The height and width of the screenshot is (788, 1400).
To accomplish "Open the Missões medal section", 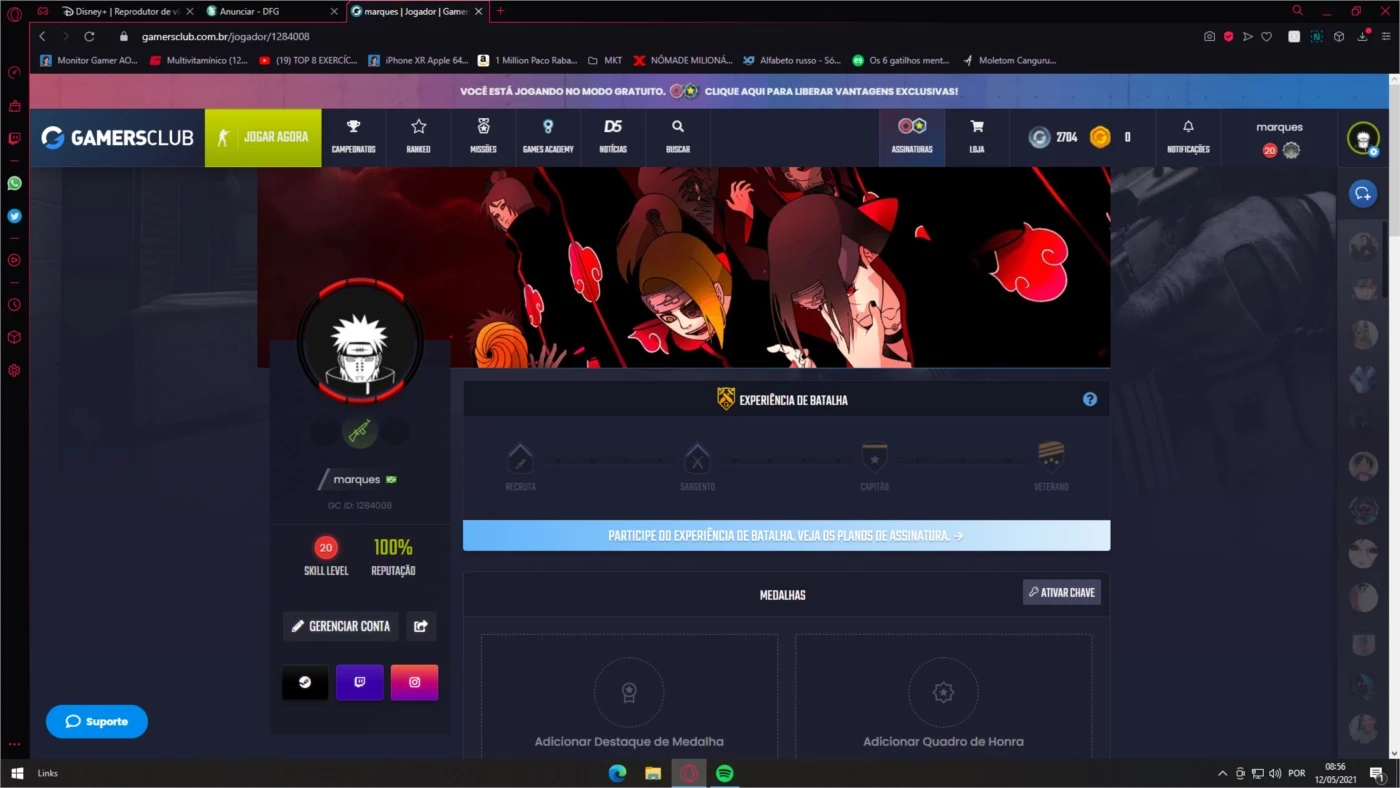I will (483, 137).
